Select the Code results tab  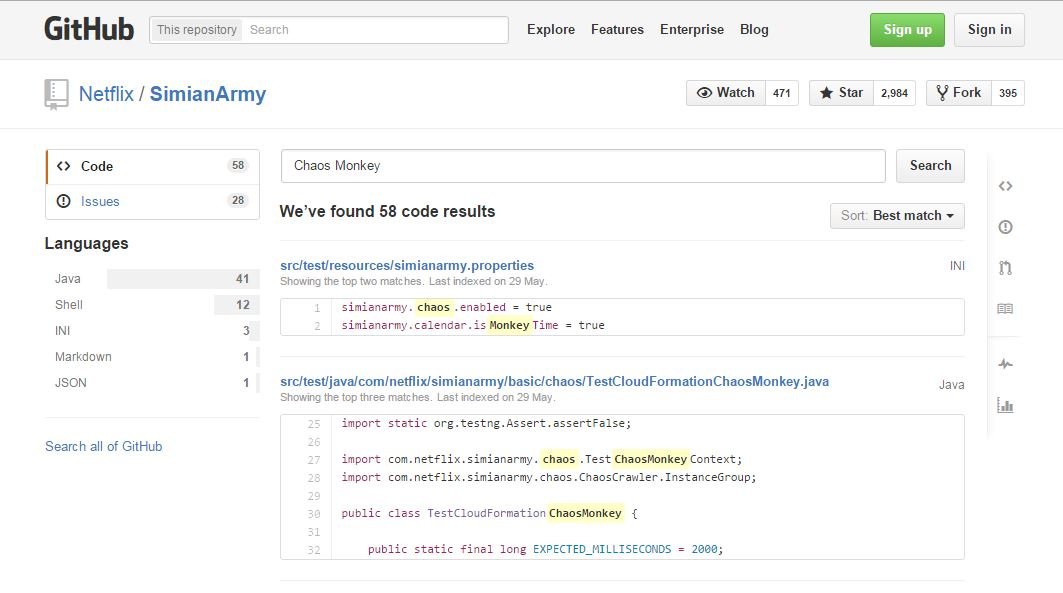click(x=153, y=167)
